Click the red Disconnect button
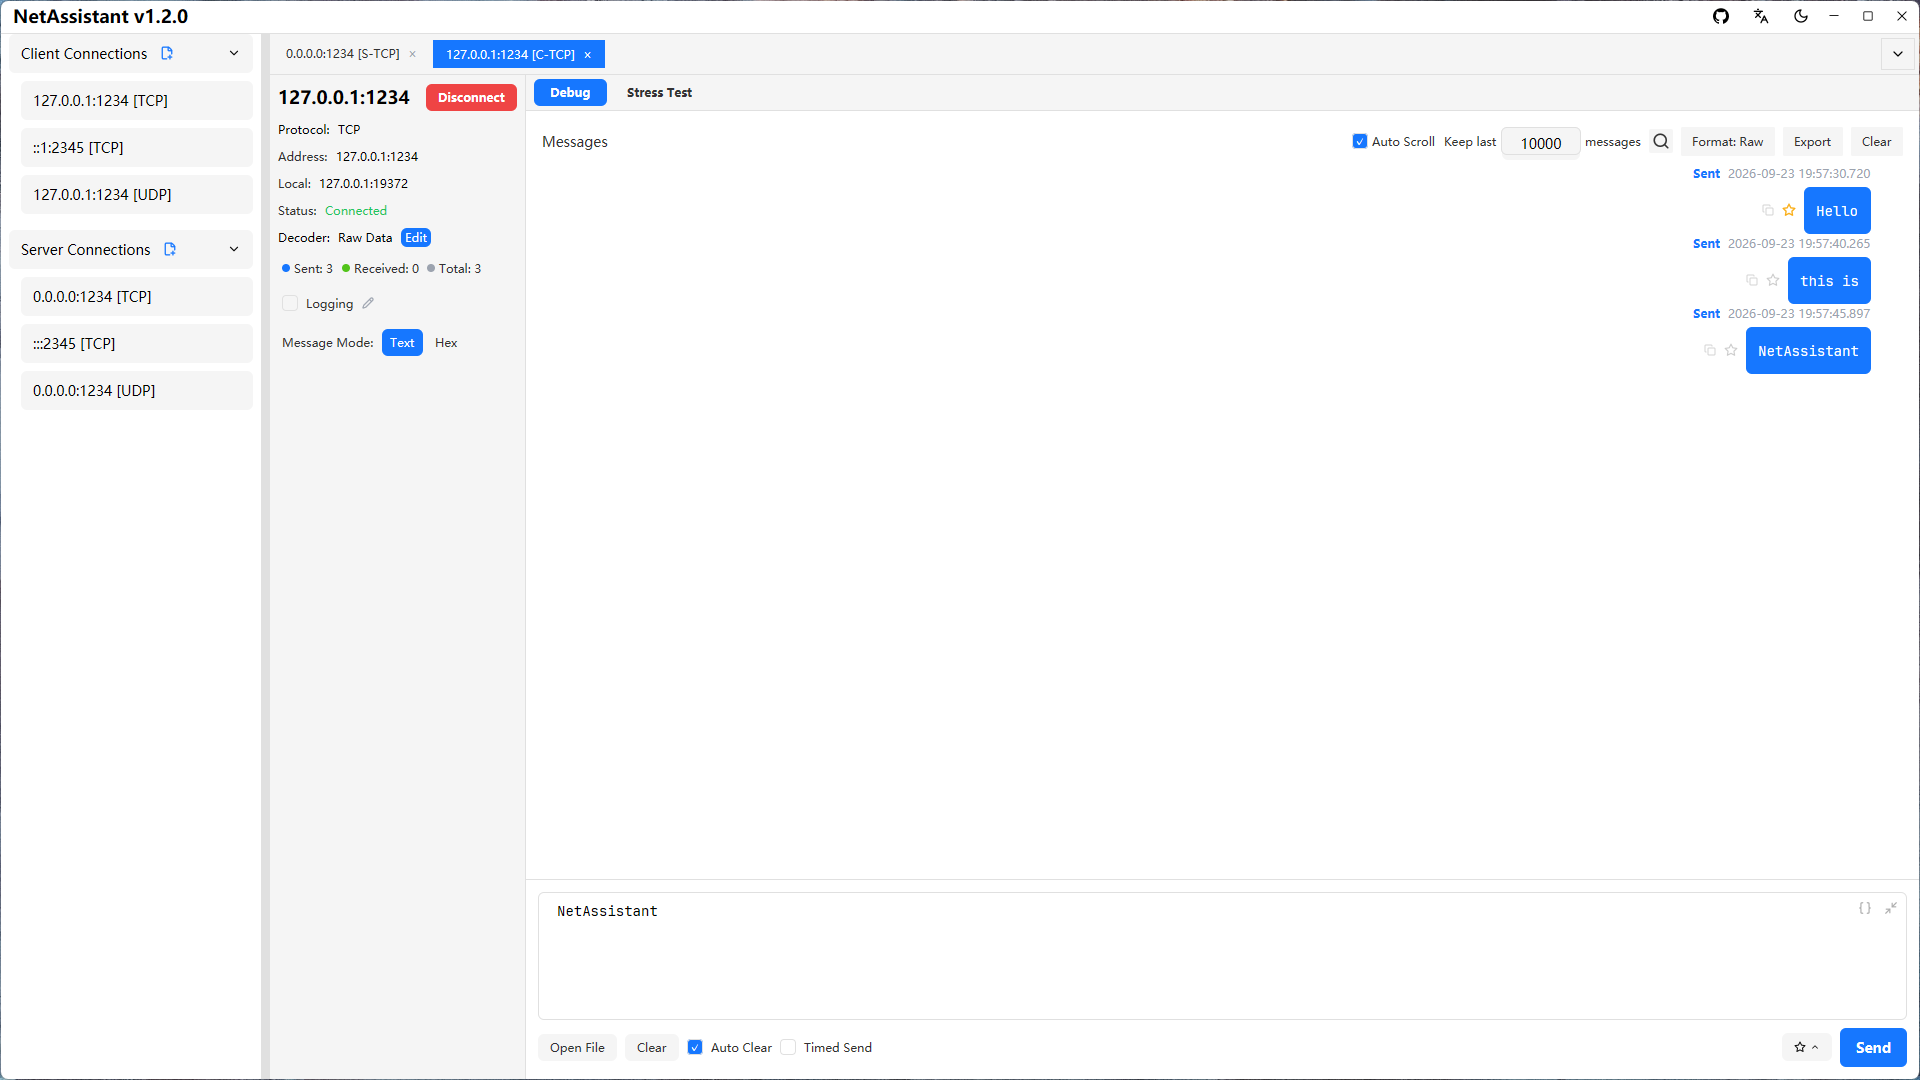The image size is (1920, 1080). click(471, 97)
